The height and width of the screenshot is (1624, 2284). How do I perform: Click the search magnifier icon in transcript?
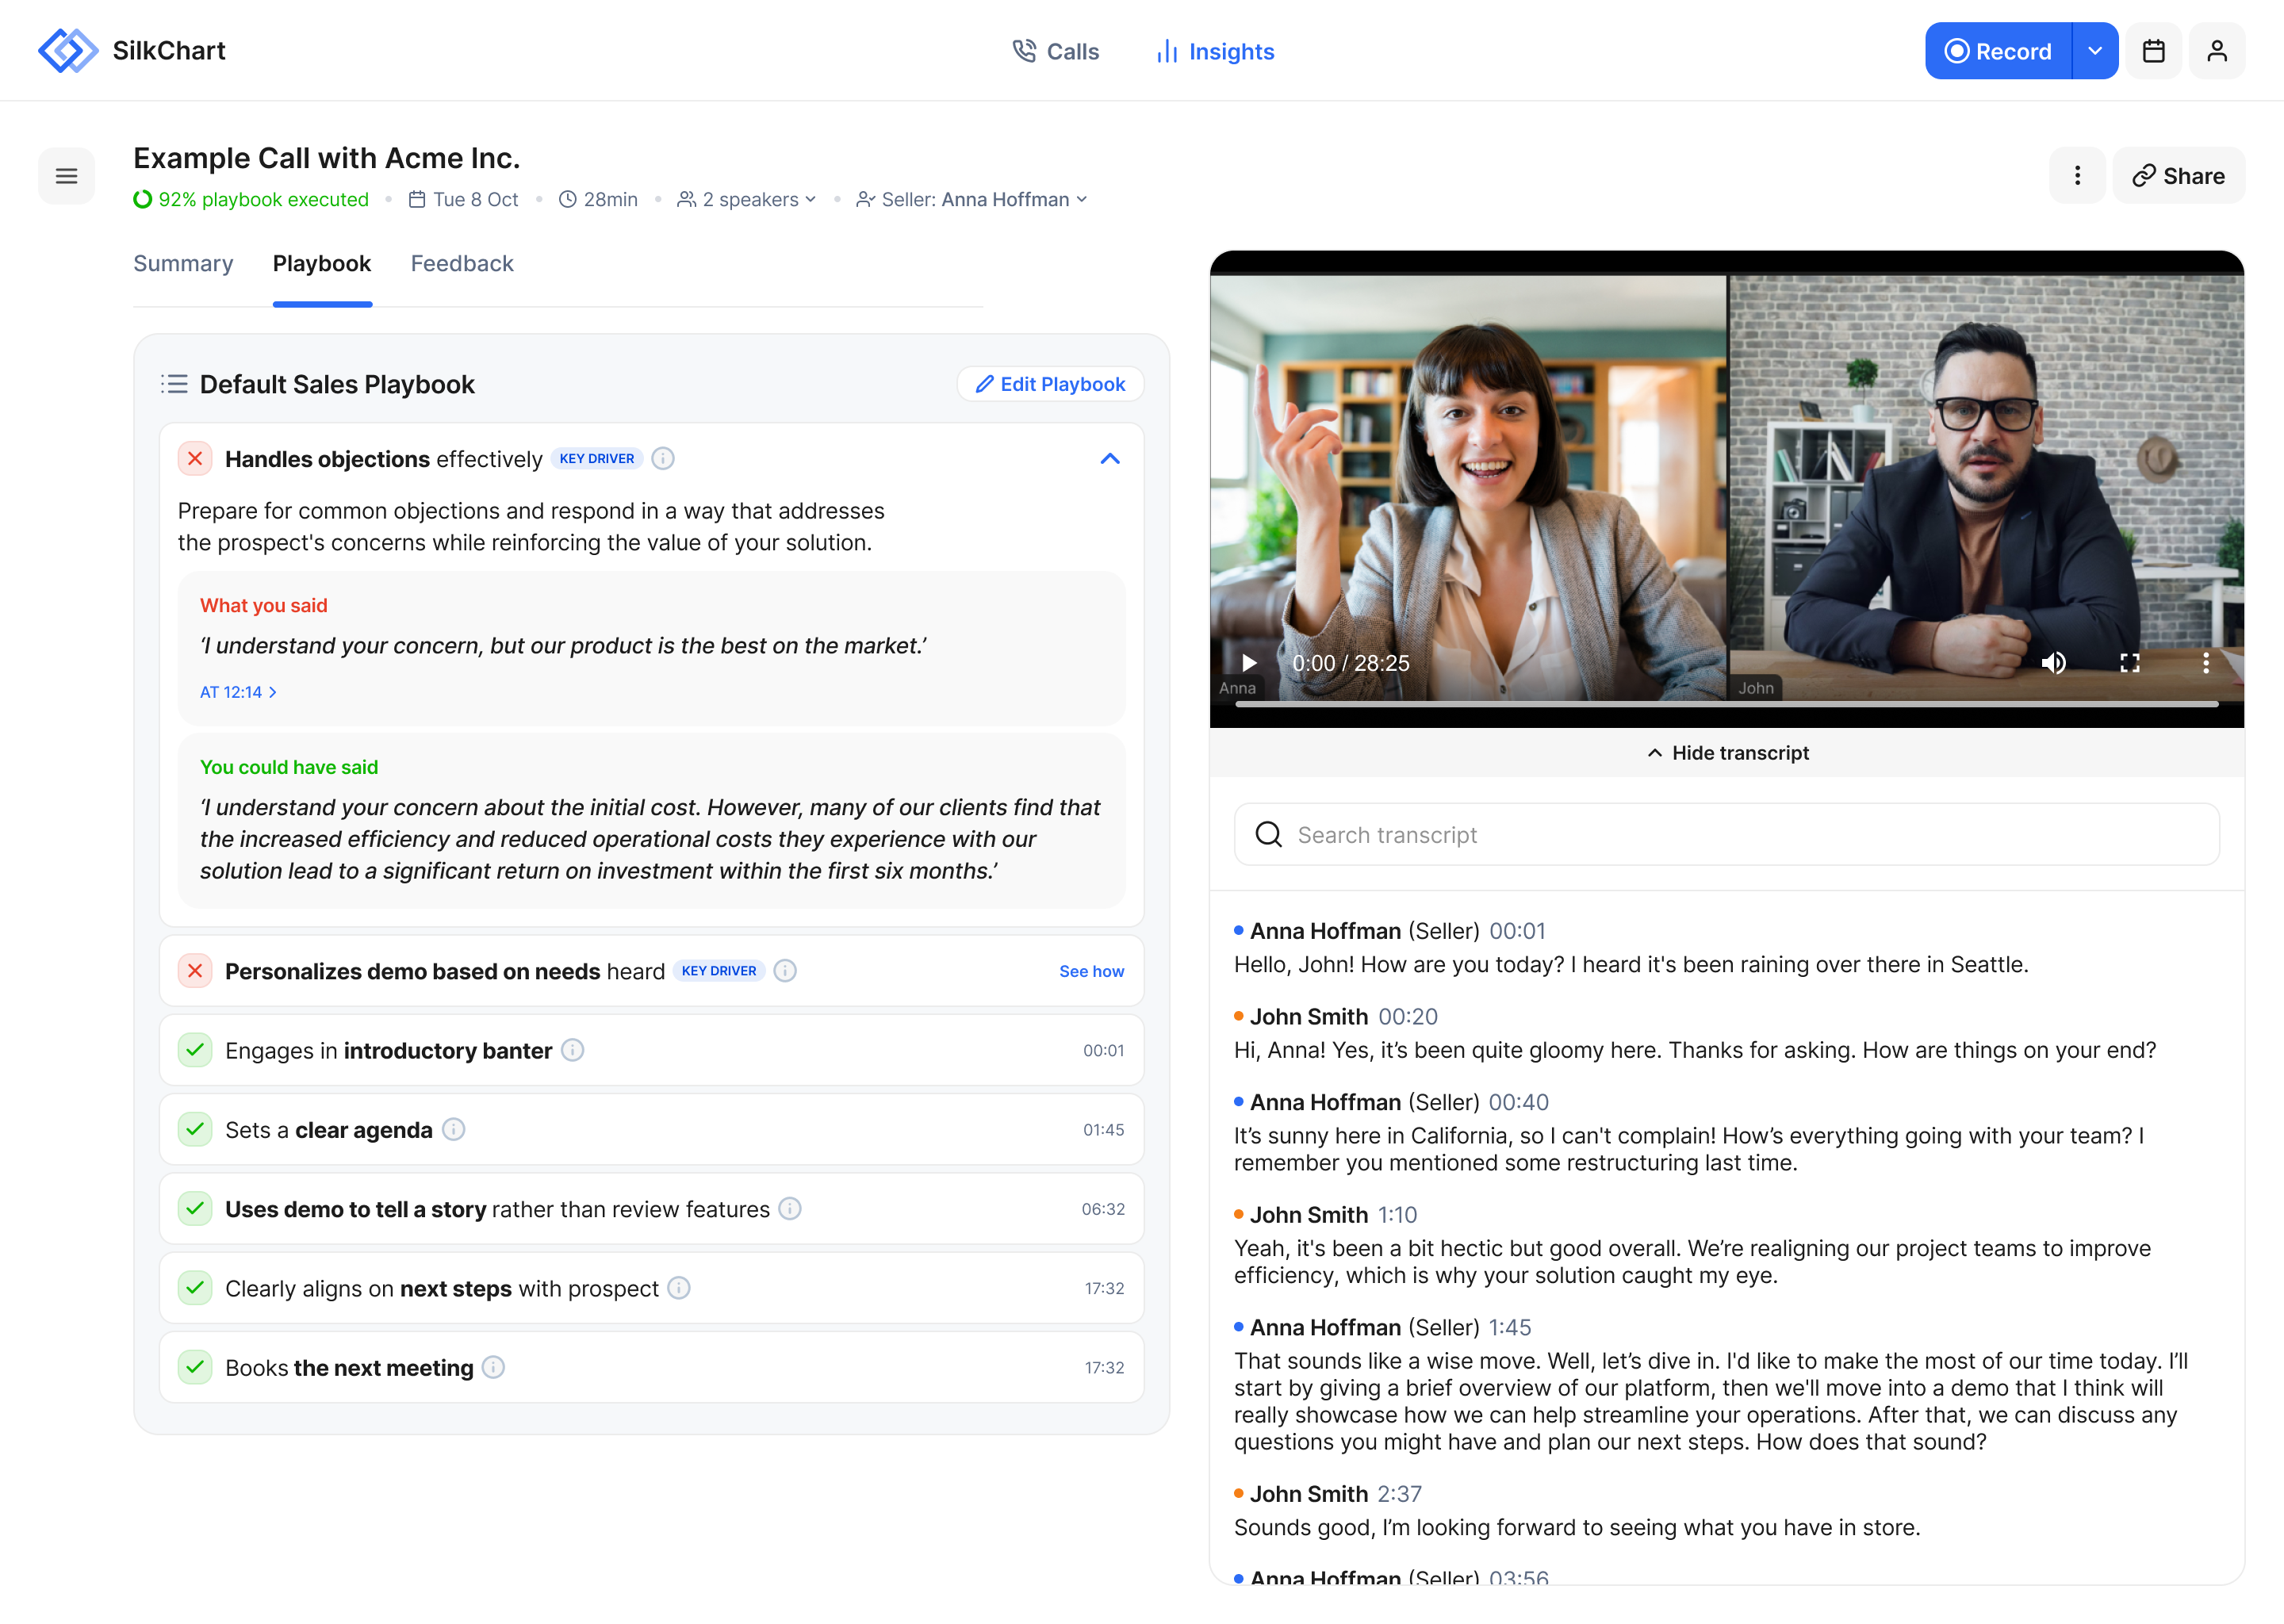[x=1268, y=835]
